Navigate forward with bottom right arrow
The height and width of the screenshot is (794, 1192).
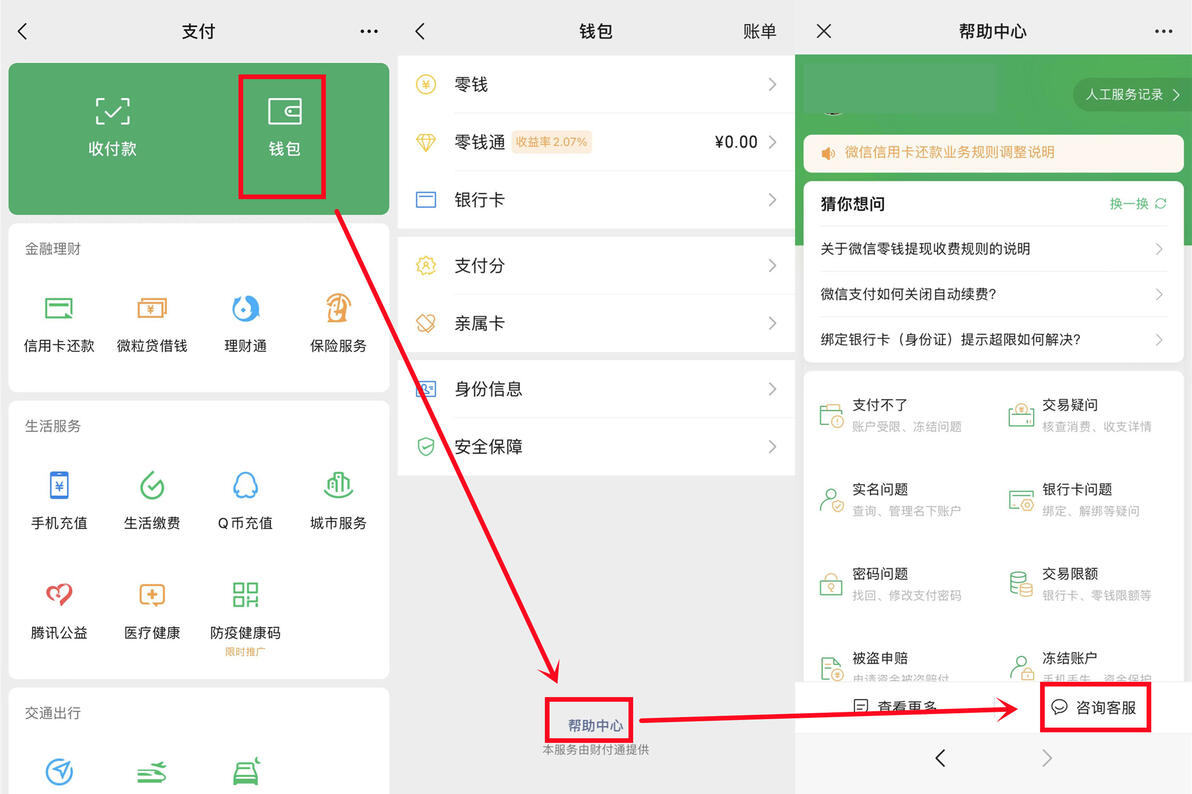(1047, 758)
